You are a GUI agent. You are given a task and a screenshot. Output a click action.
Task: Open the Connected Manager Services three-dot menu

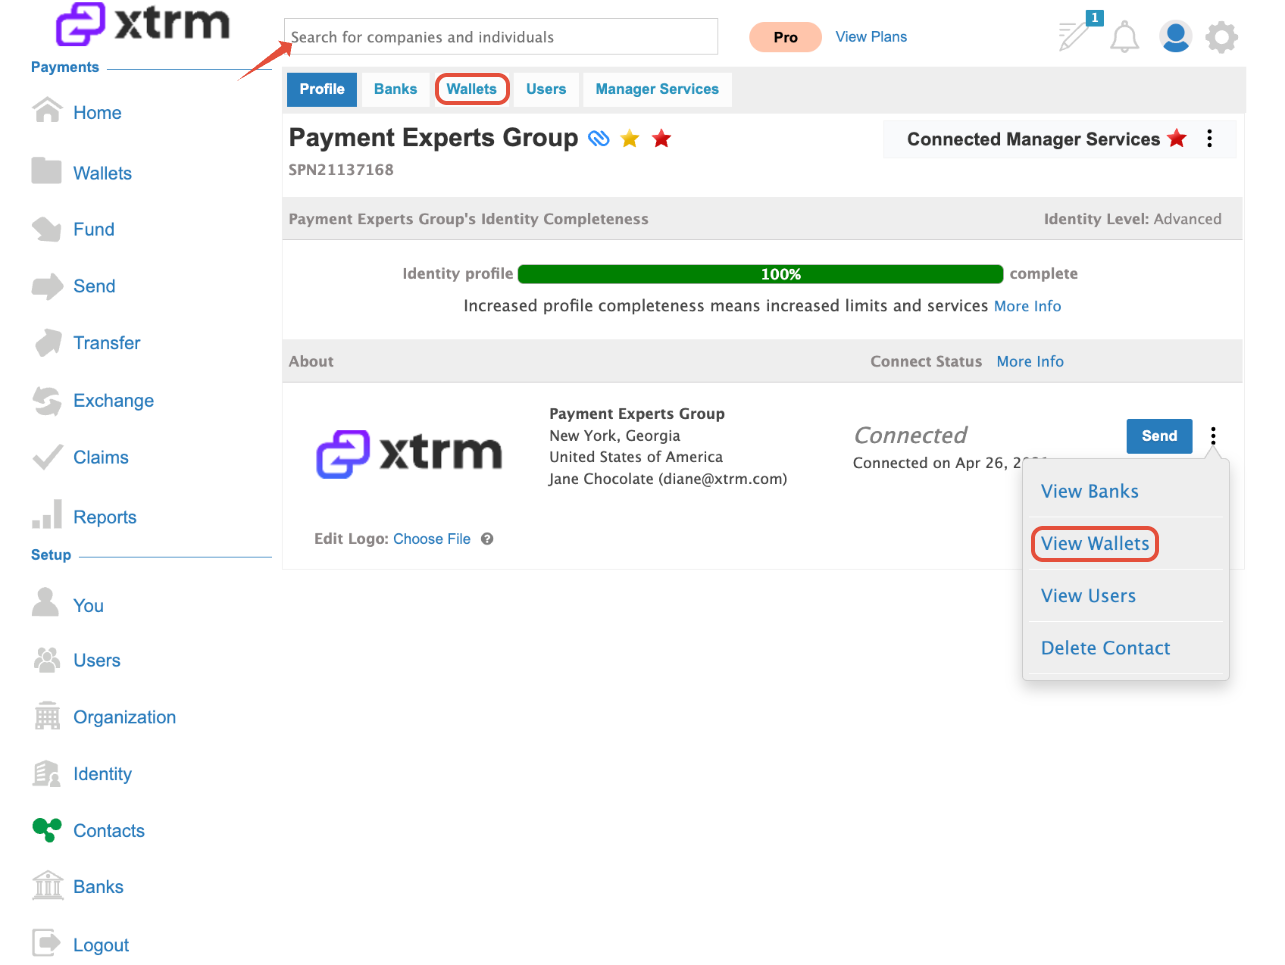point(1209,139)
